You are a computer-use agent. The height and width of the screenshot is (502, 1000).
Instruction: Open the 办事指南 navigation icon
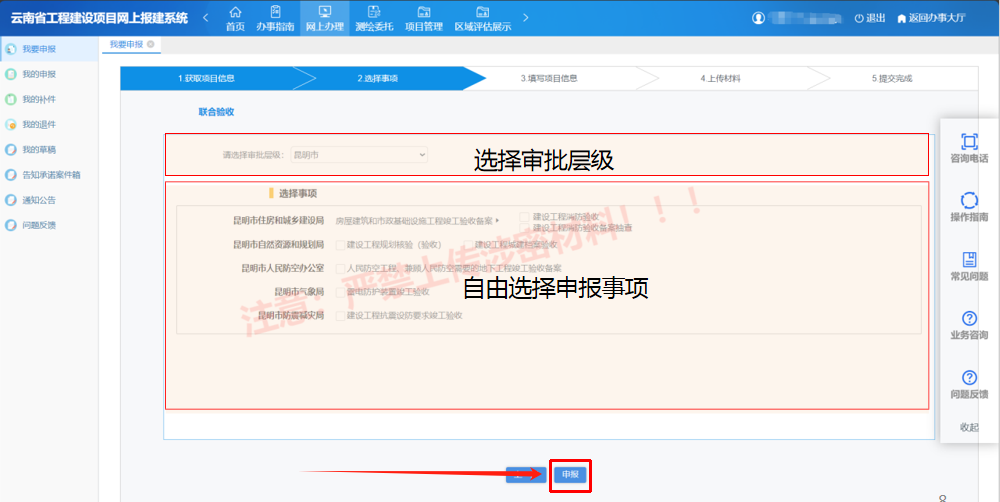pyautogui.click(x=276, y=12)
